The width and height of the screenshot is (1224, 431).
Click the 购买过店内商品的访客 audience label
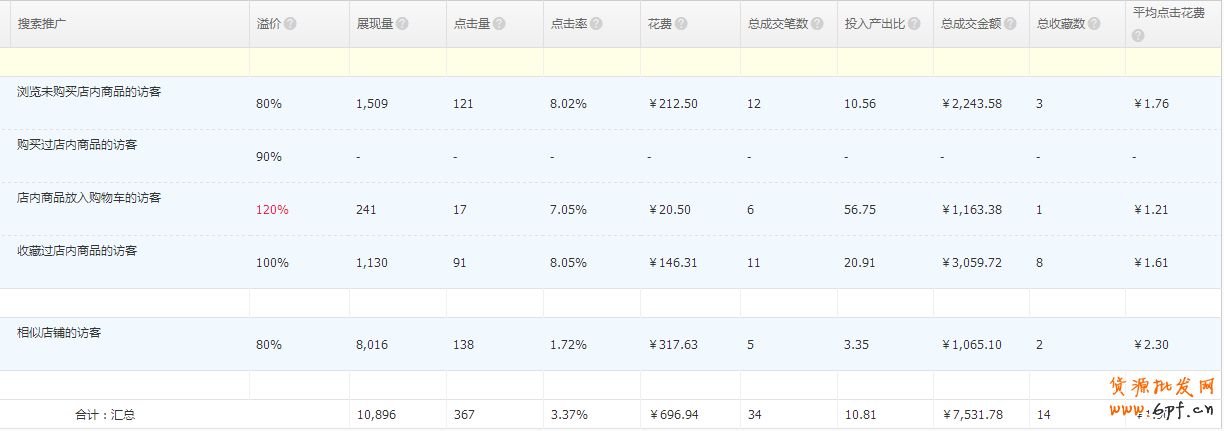pyautogui.click(x=77, y=144)
